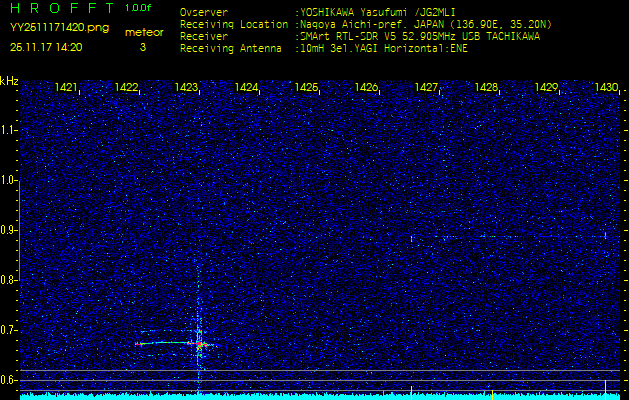This screenshot has height=400, width=629.
Task: Click the date stamp 26.11.17 14:20
Action: 46,46
